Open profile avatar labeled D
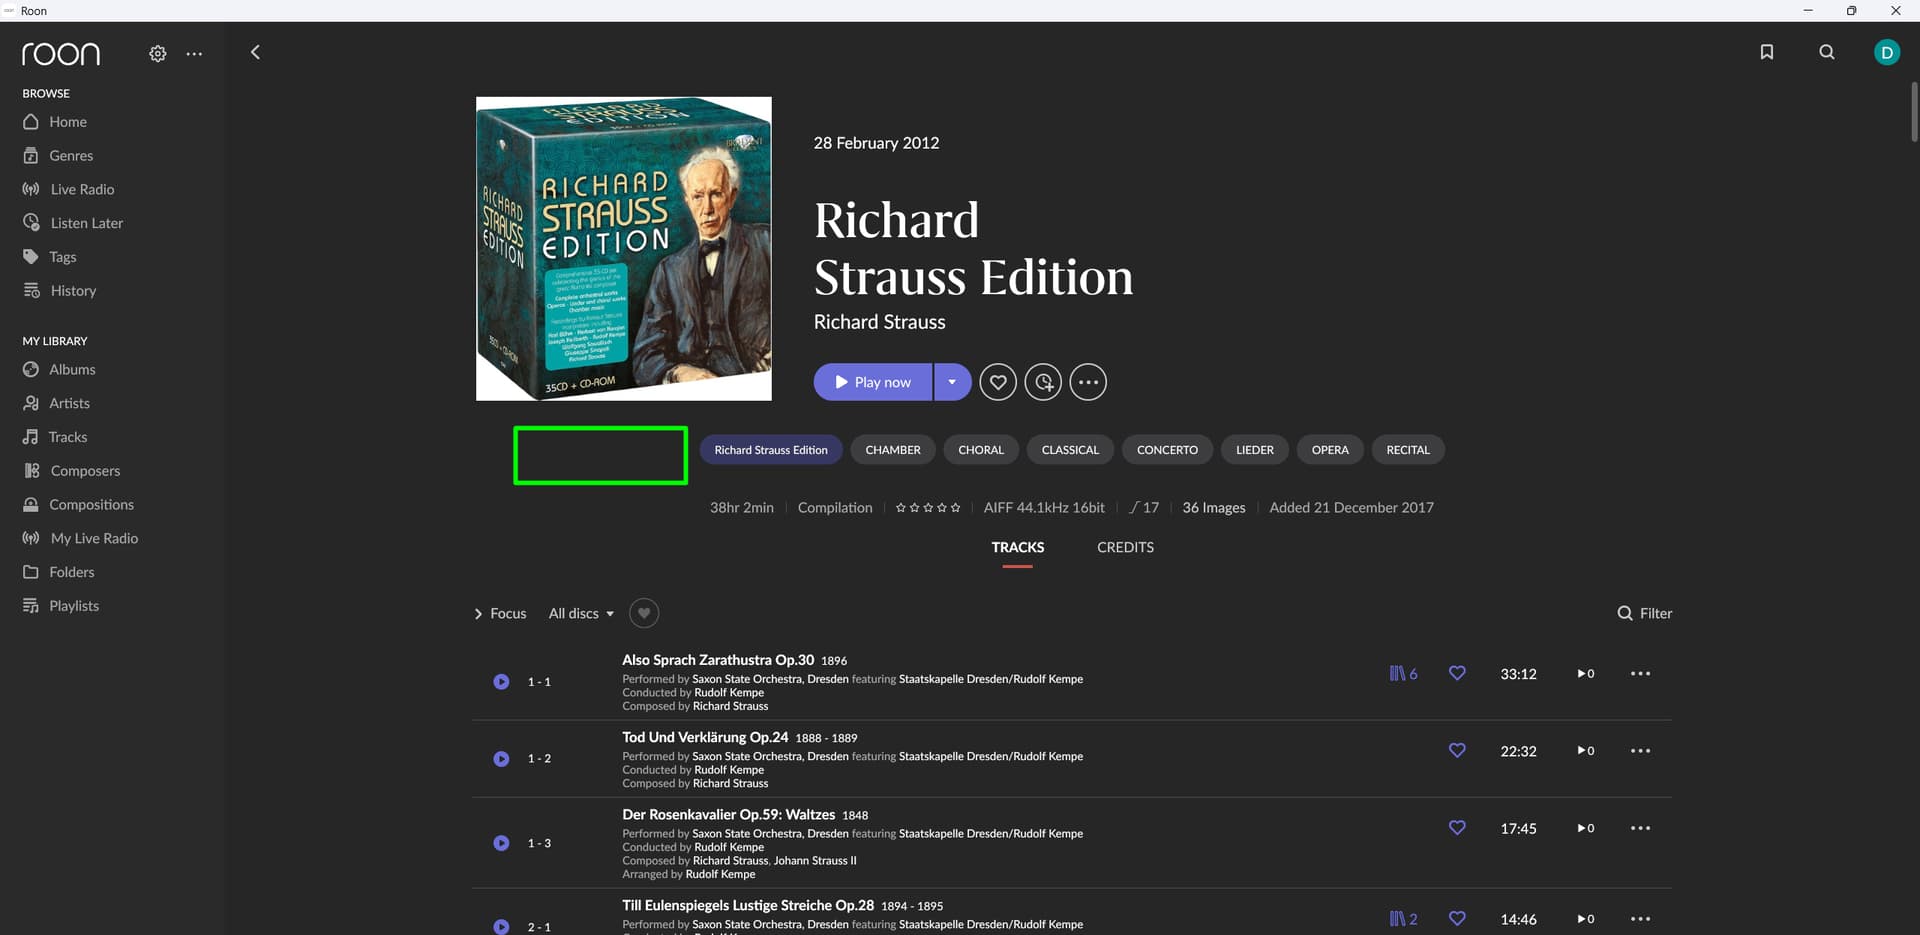This screenshot has width=1920, height=935. [x=1886, y=52]
